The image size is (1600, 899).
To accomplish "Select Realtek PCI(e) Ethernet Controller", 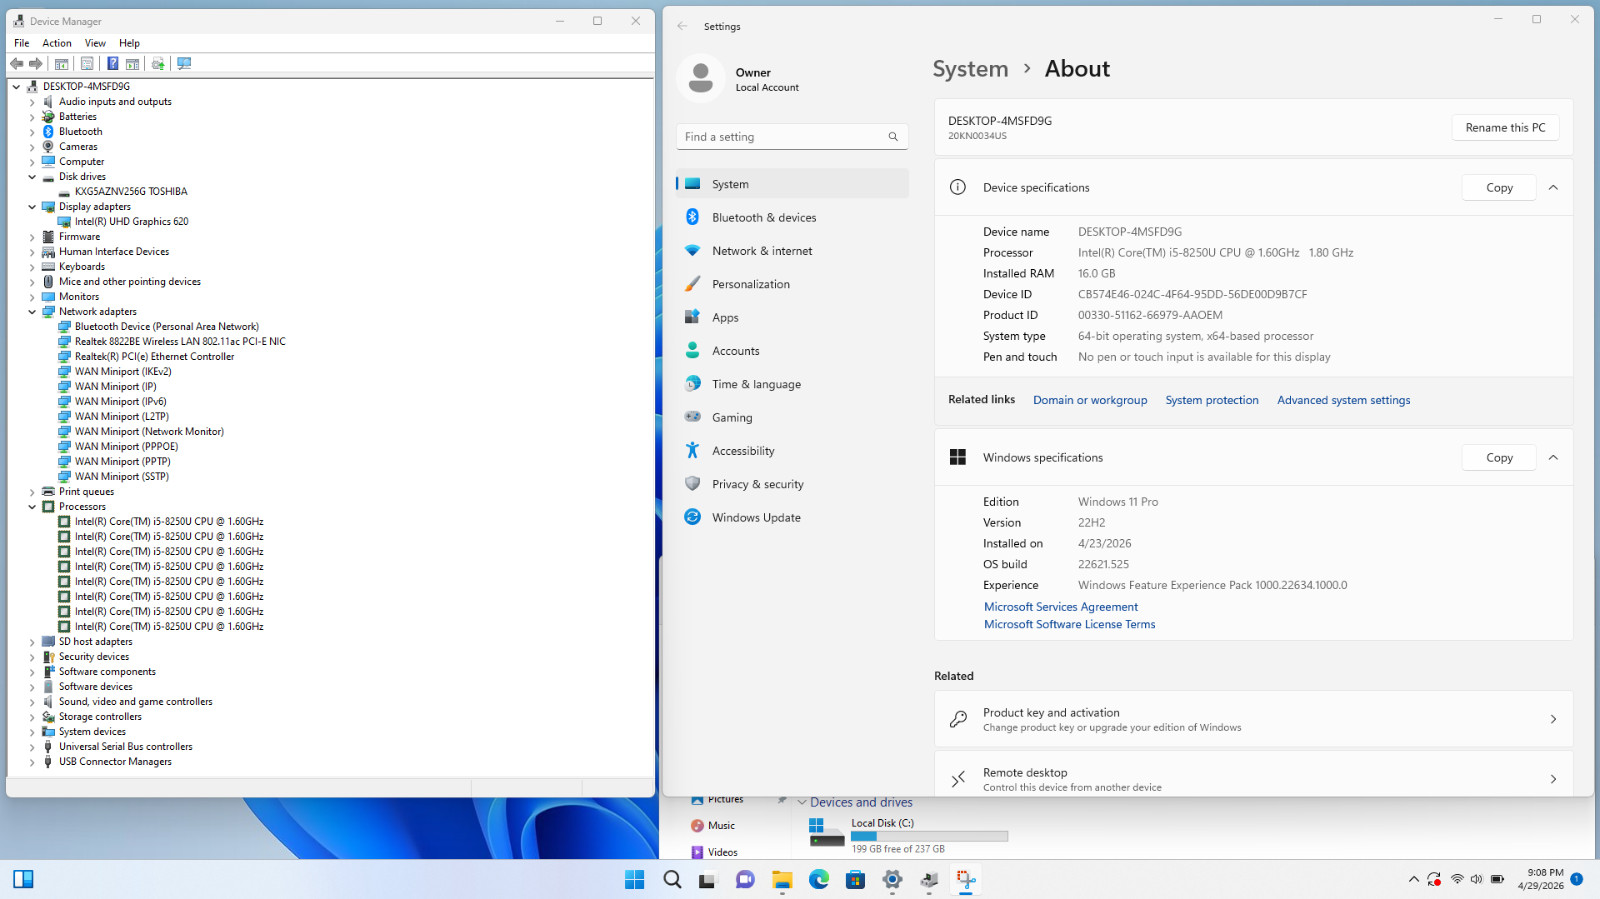I will pos(154,357).
